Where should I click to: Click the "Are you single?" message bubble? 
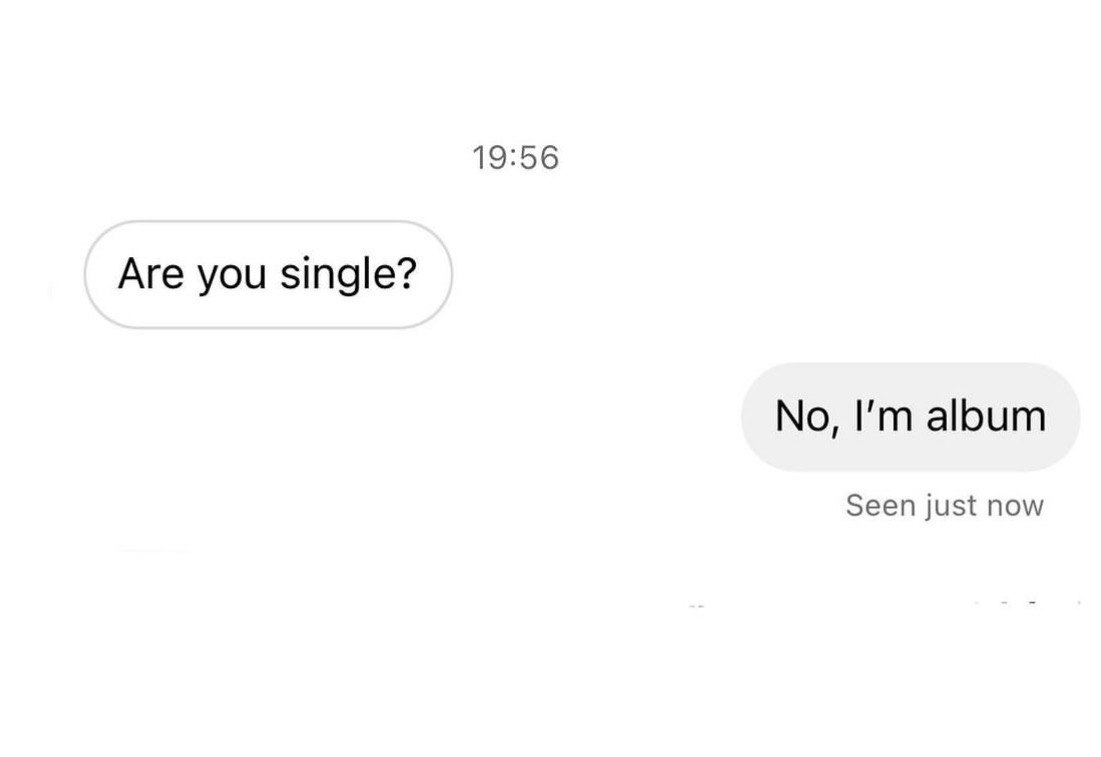pos(268,274)
